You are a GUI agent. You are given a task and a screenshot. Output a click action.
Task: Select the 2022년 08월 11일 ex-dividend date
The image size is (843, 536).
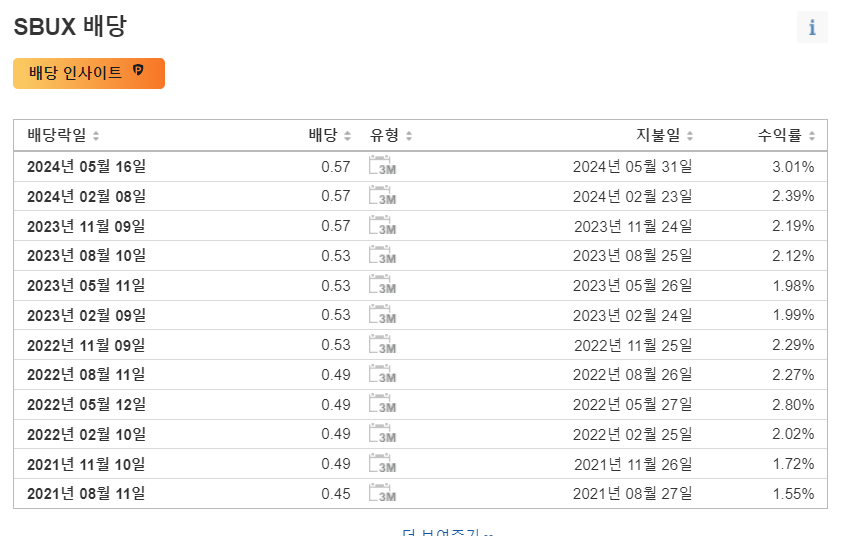click(87, 375)
